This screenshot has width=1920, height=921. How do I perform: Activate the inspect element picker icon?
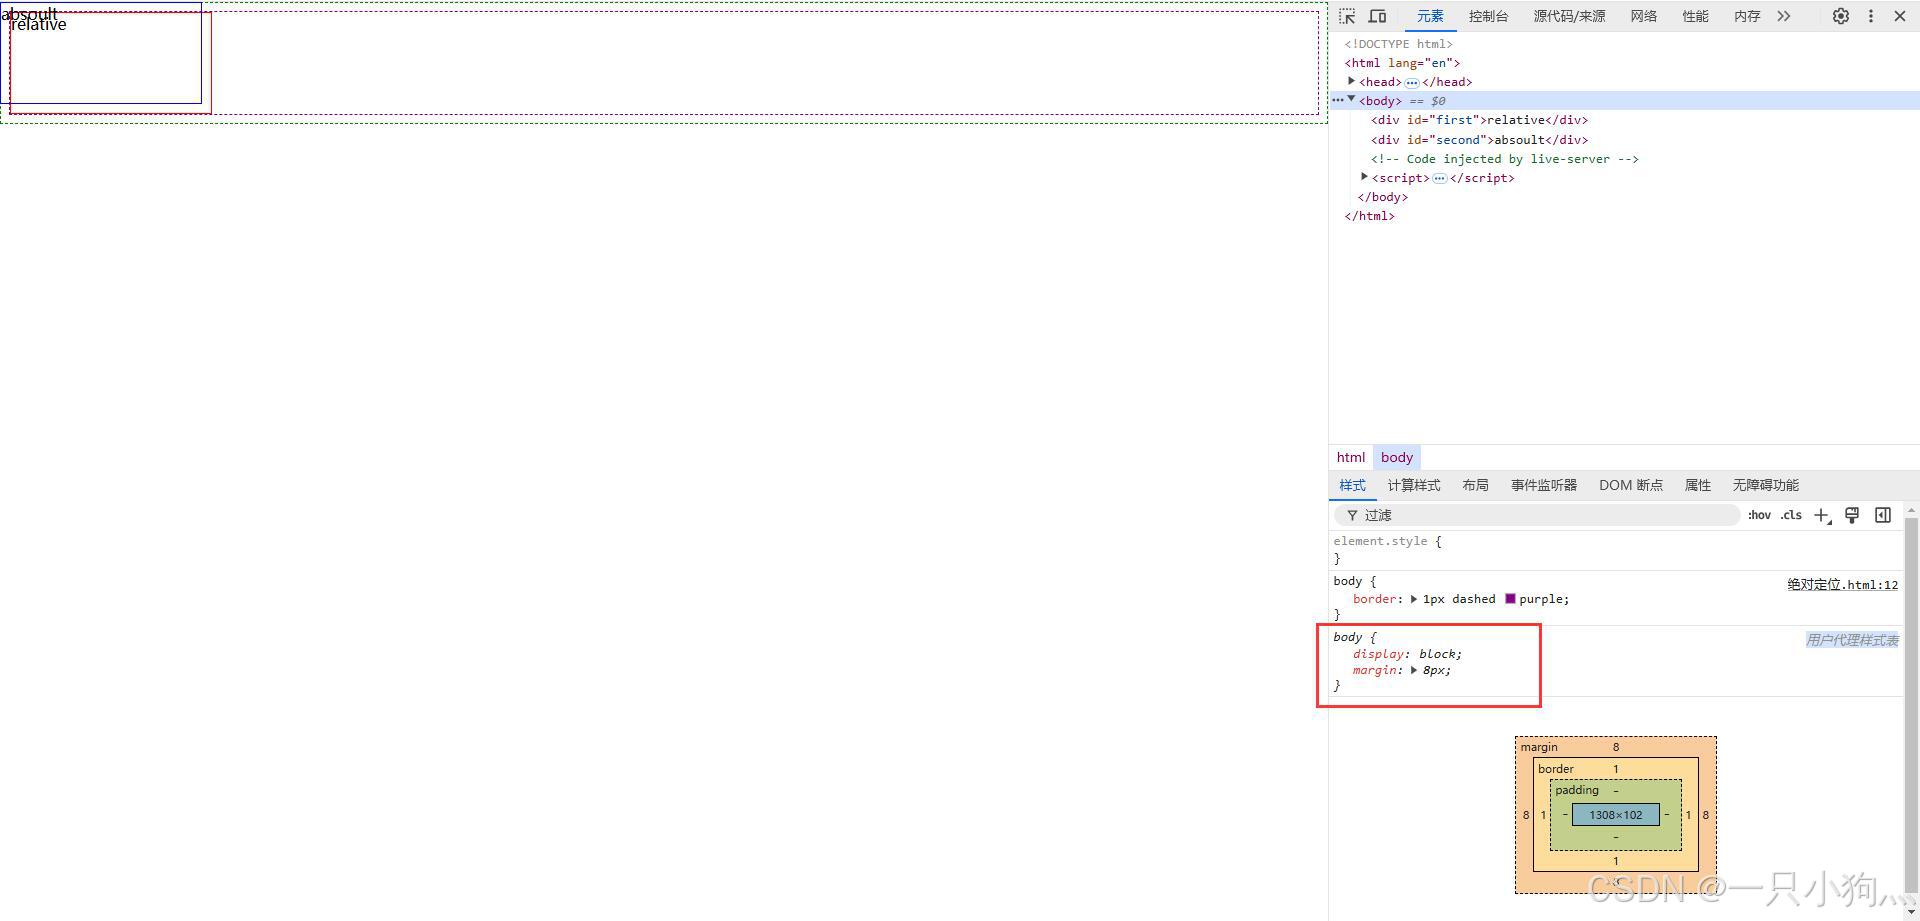[x=1347, y=16]
